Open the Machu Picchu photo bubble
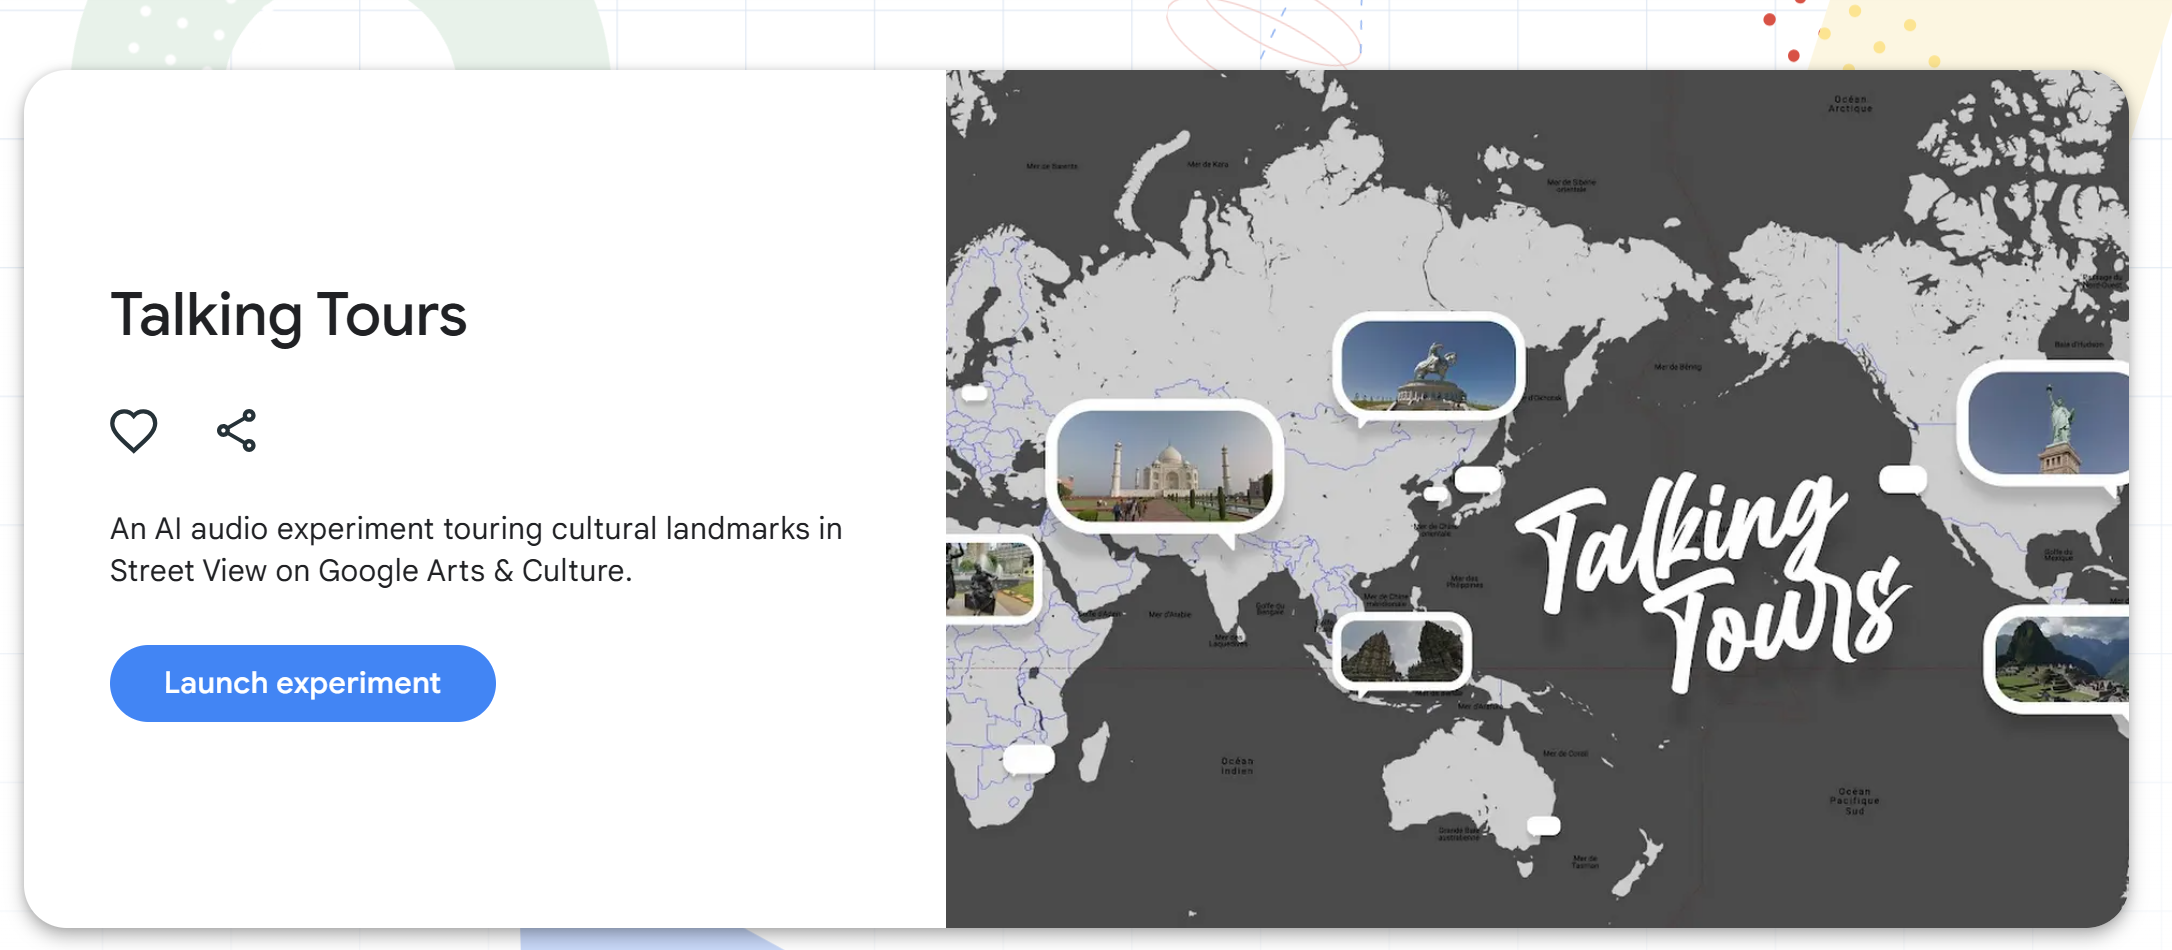 click(x=2059, y=659)
